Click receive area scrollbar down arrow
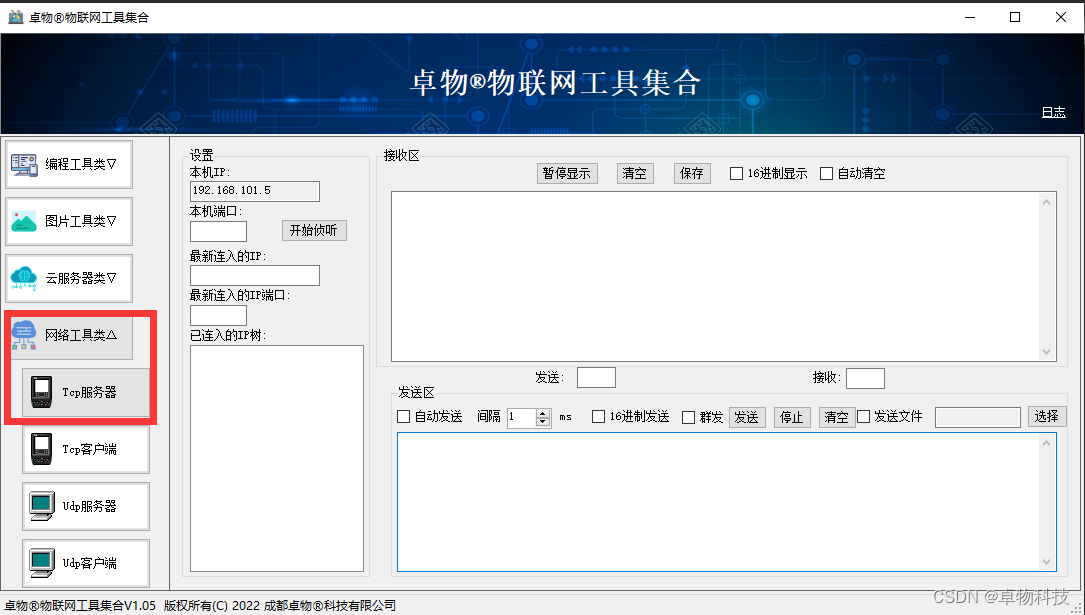The image size is (1085, 615). click(1046, 352)
